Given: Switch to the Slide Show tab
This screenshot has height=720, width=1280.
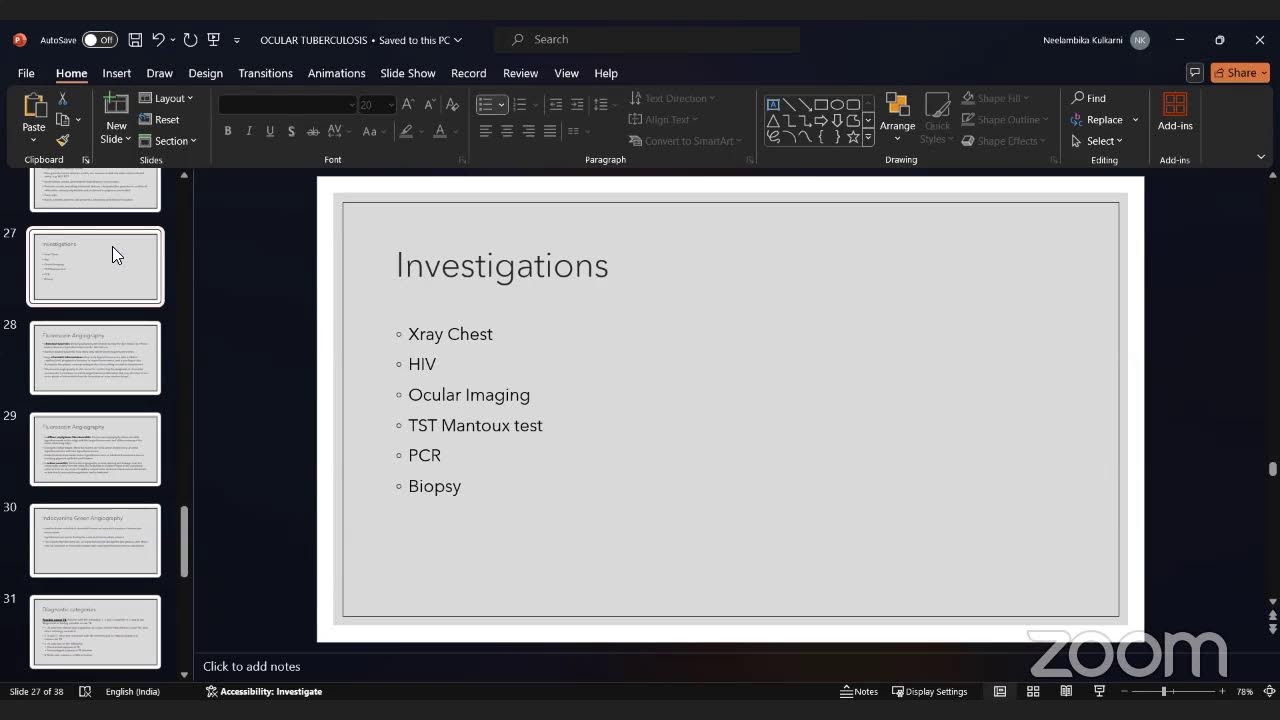Looking at the screenshot, I should (408, 73).
